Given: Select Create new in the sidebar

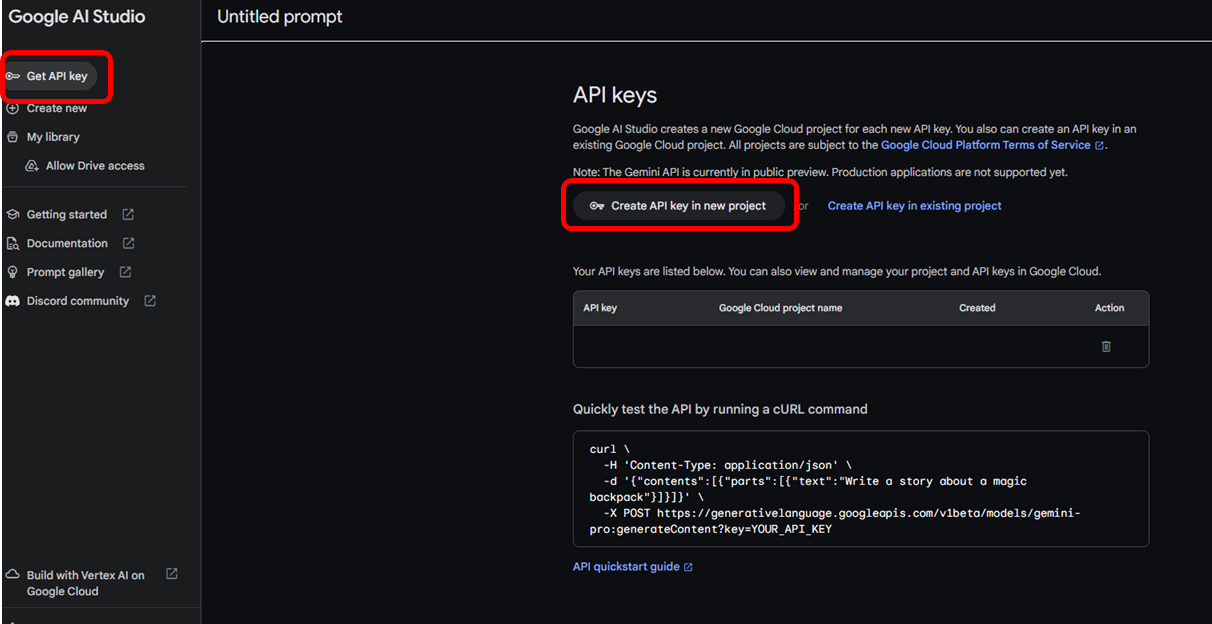Looking at the screenshot, I should (57, 108).
